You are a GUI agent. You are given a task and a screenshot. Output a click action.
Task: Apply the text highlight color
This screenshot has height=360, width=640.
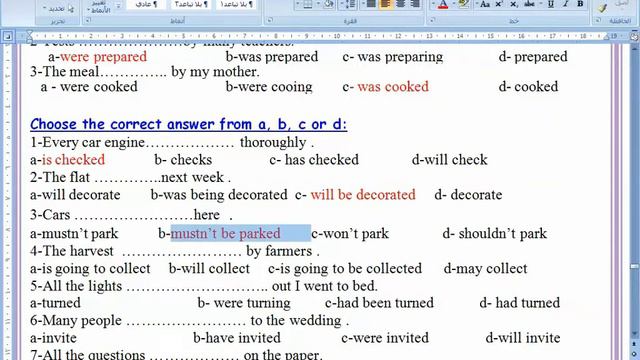pyautogui.click(x=464, y=4)
